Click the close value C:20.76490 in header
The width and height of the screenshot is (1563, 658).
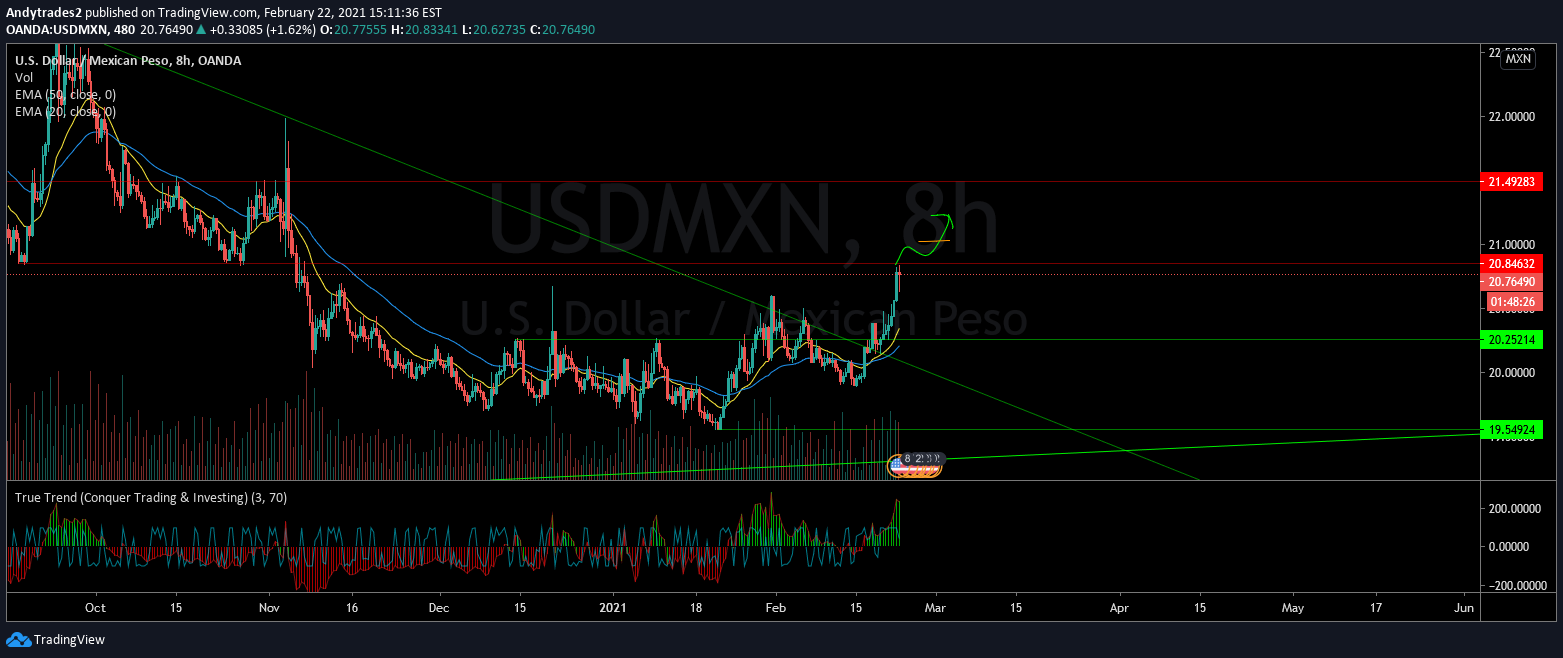[x=563, y=30]
